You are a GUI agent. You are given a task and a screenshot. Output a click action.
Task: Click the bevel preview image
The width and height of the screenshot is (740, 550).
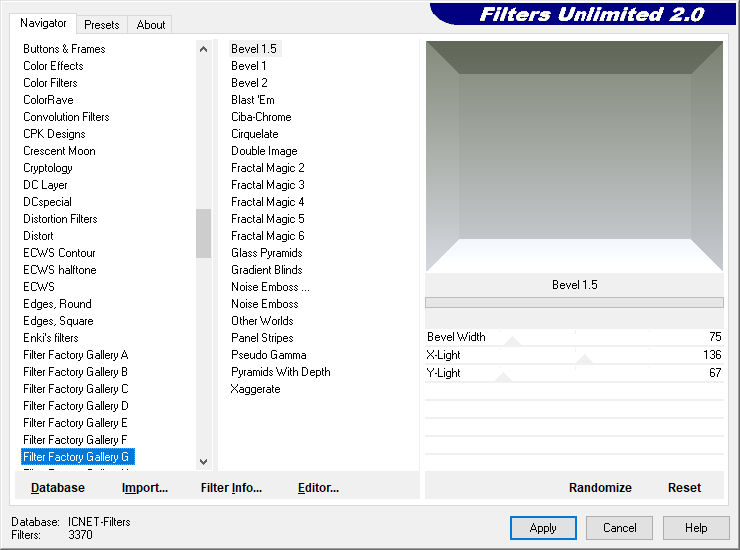574,156
